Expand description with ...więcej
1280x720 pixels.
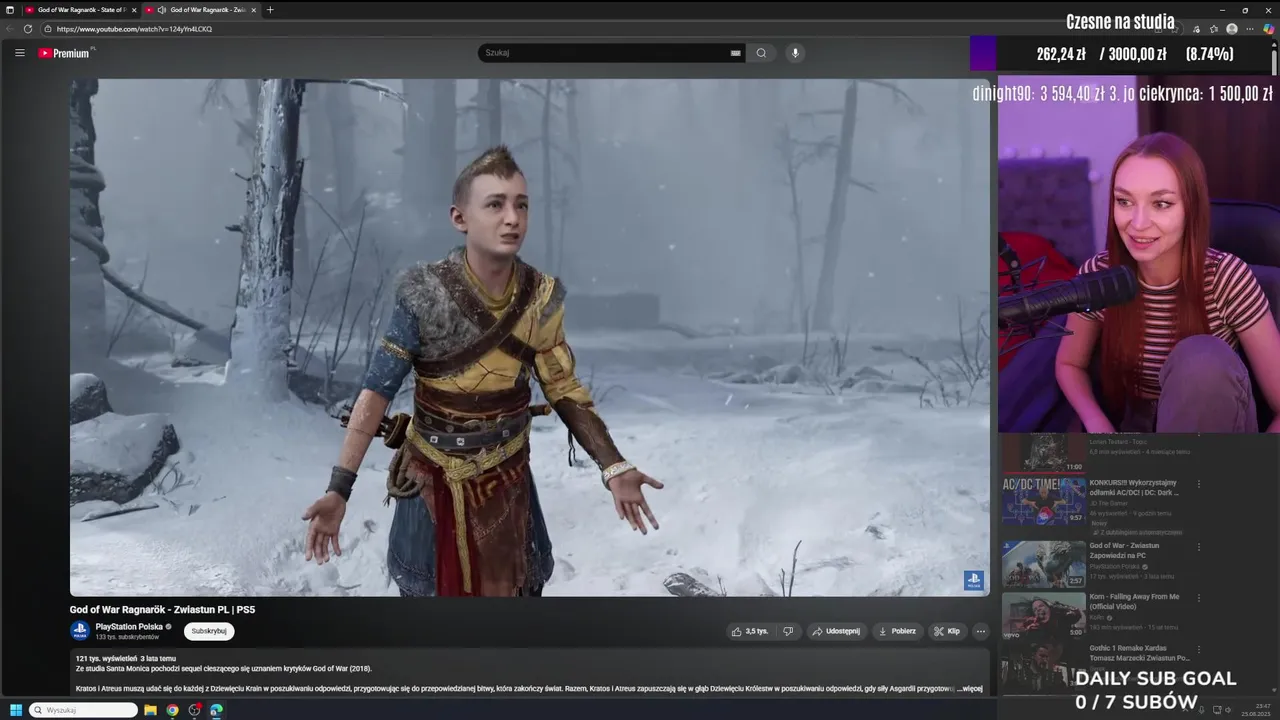pos(970,688)
